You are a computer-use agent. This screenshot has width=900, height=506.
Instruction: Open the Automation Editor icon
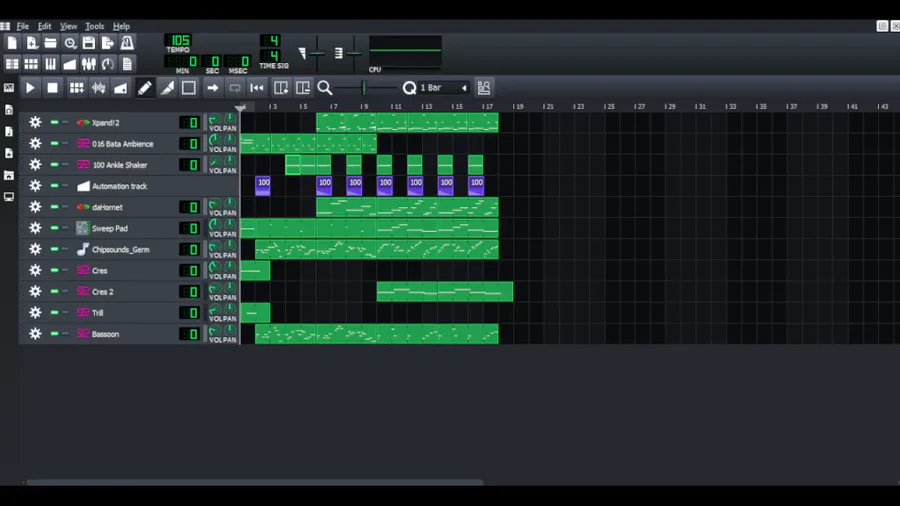69,64
